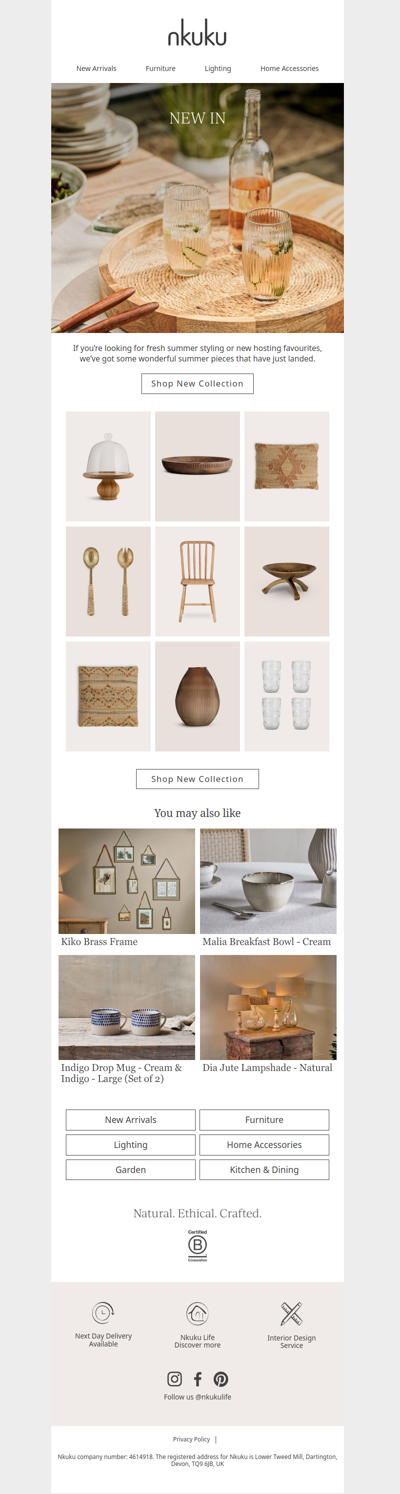Click Shop New Collection button below hero
Viewport: 400px width, 1494px height.
(x=197, y=384)
